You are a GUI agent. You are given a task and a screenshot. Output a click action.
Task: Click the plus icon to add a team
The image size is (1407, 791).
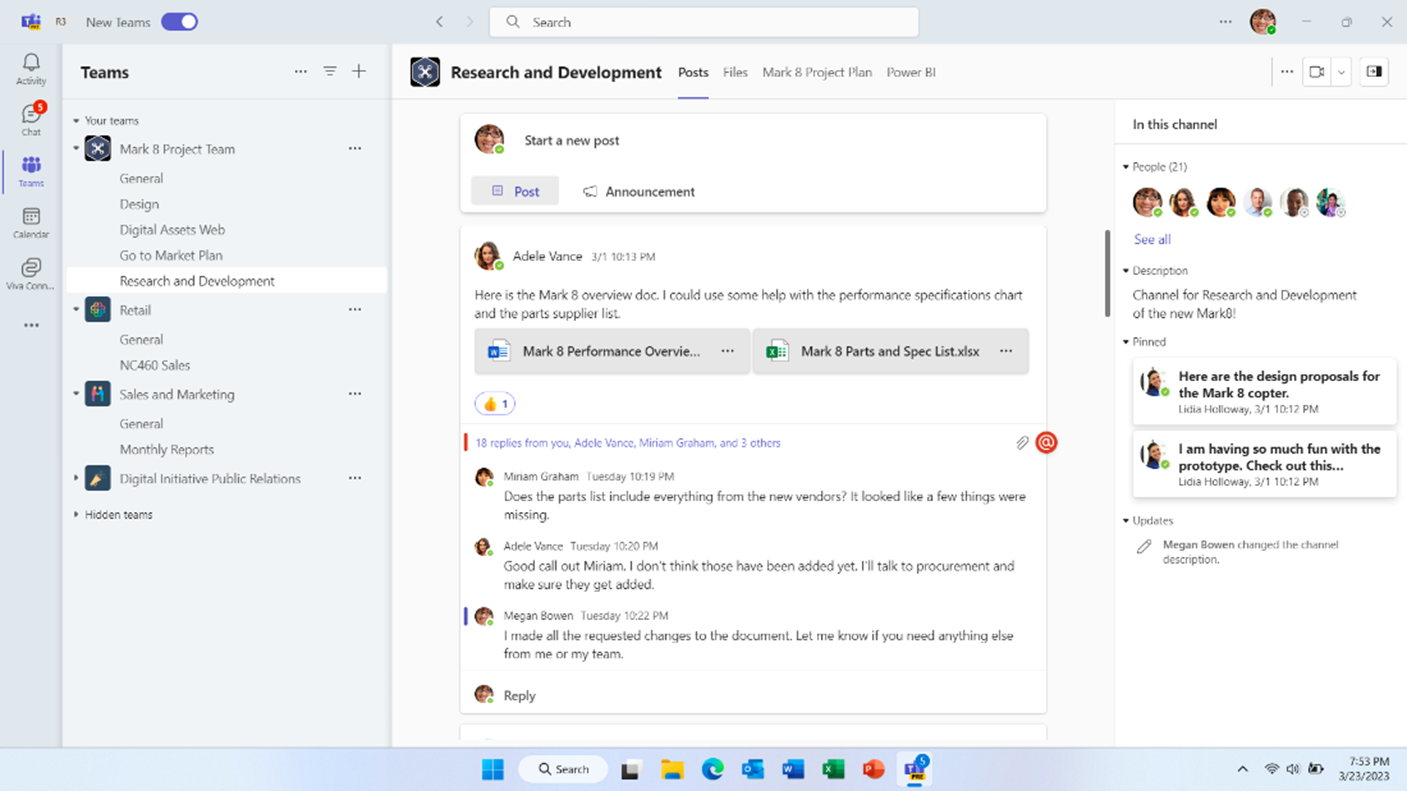359,72
